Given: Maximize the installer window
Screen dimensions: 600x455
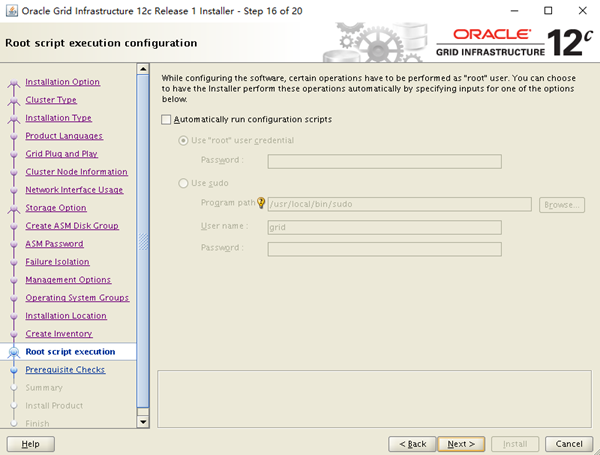Looking at the screenshot, I should [548, 11].
